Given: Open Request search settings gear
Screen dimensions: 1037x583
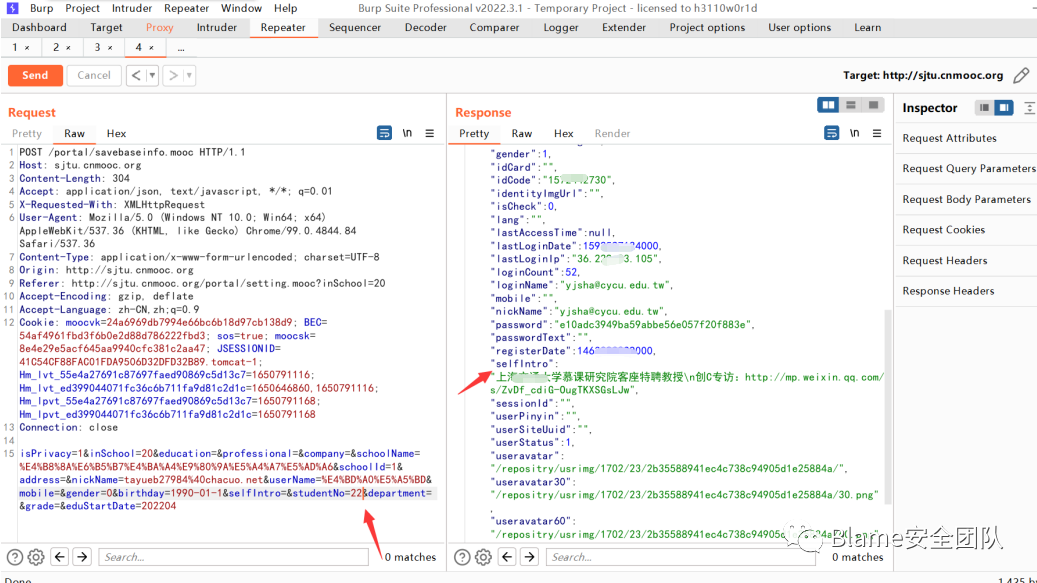Looking at the screenshot, I should point(36,557).
